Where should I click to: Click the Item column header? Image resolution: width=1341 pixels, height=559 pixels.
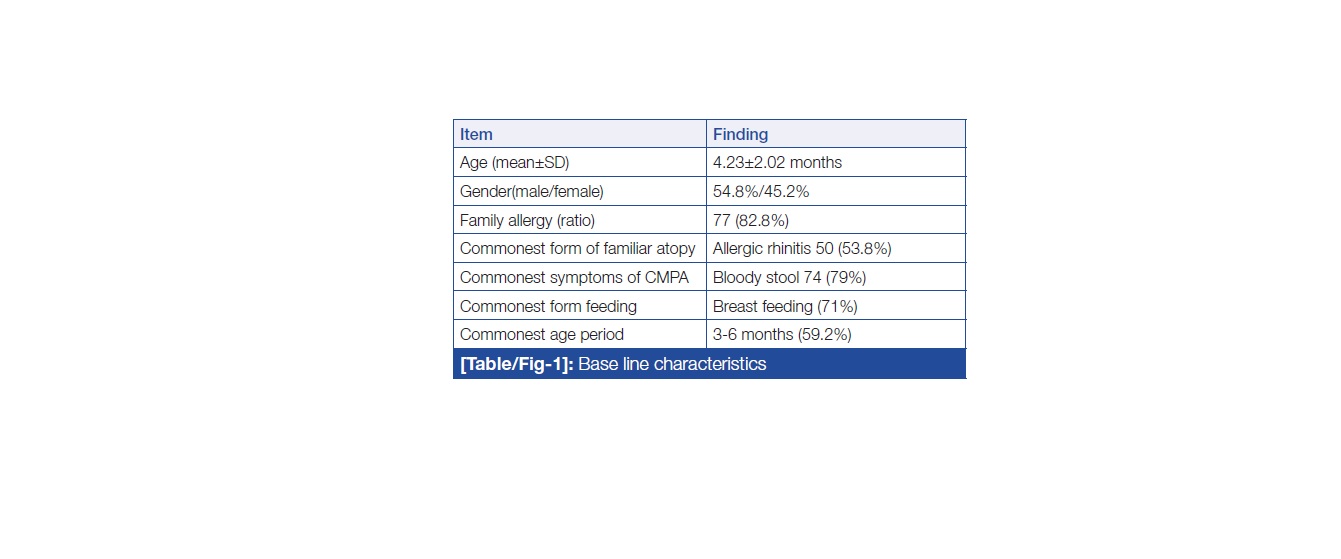(476, 134)
